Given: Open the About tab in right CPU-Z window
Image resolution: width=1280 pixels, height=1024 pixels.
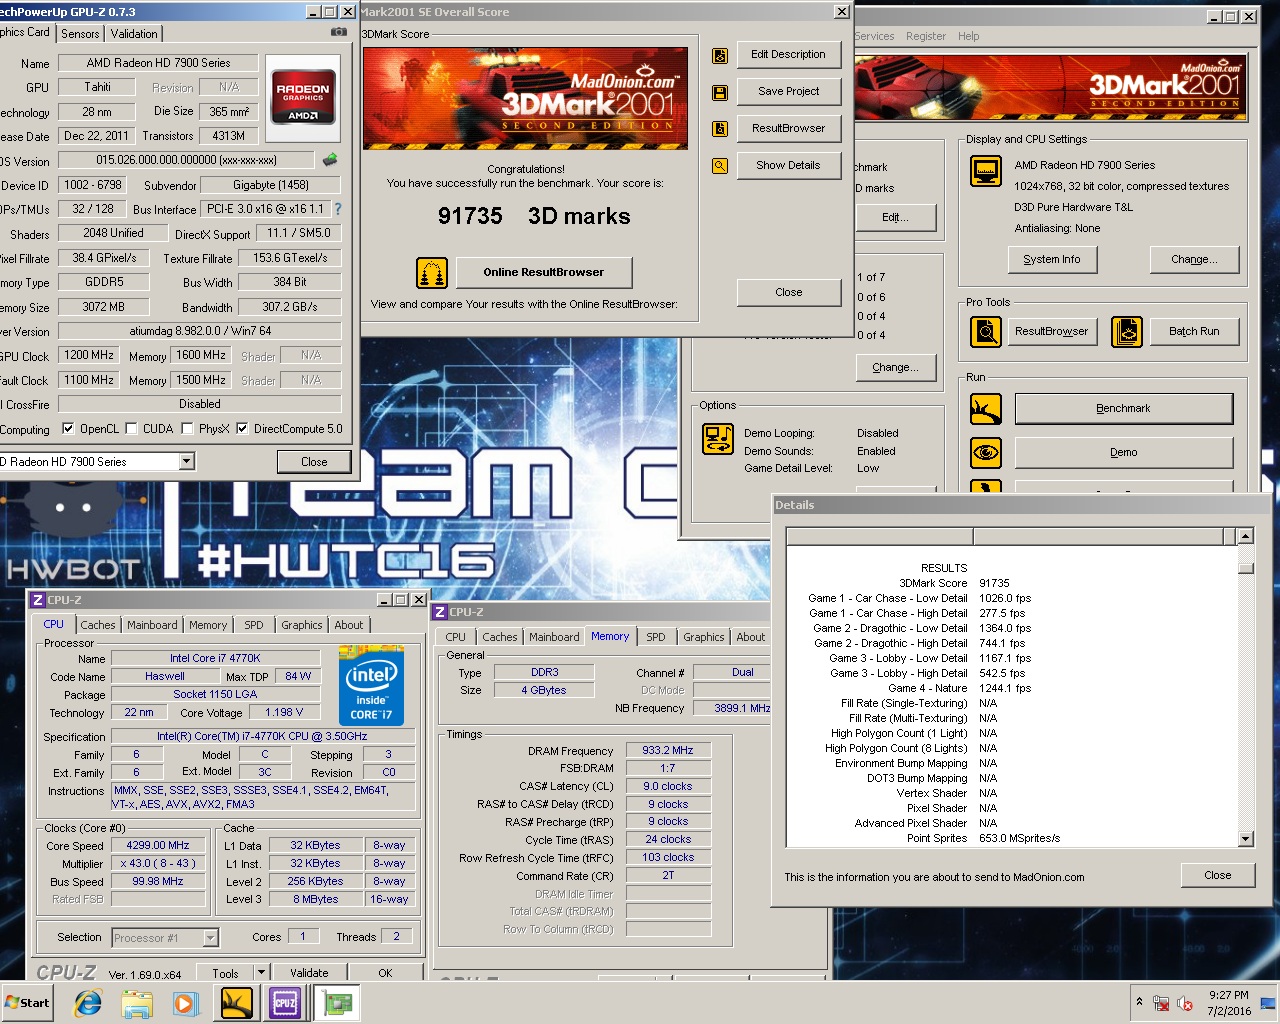Looking at the screenshot, I should (x=751, y=637).
